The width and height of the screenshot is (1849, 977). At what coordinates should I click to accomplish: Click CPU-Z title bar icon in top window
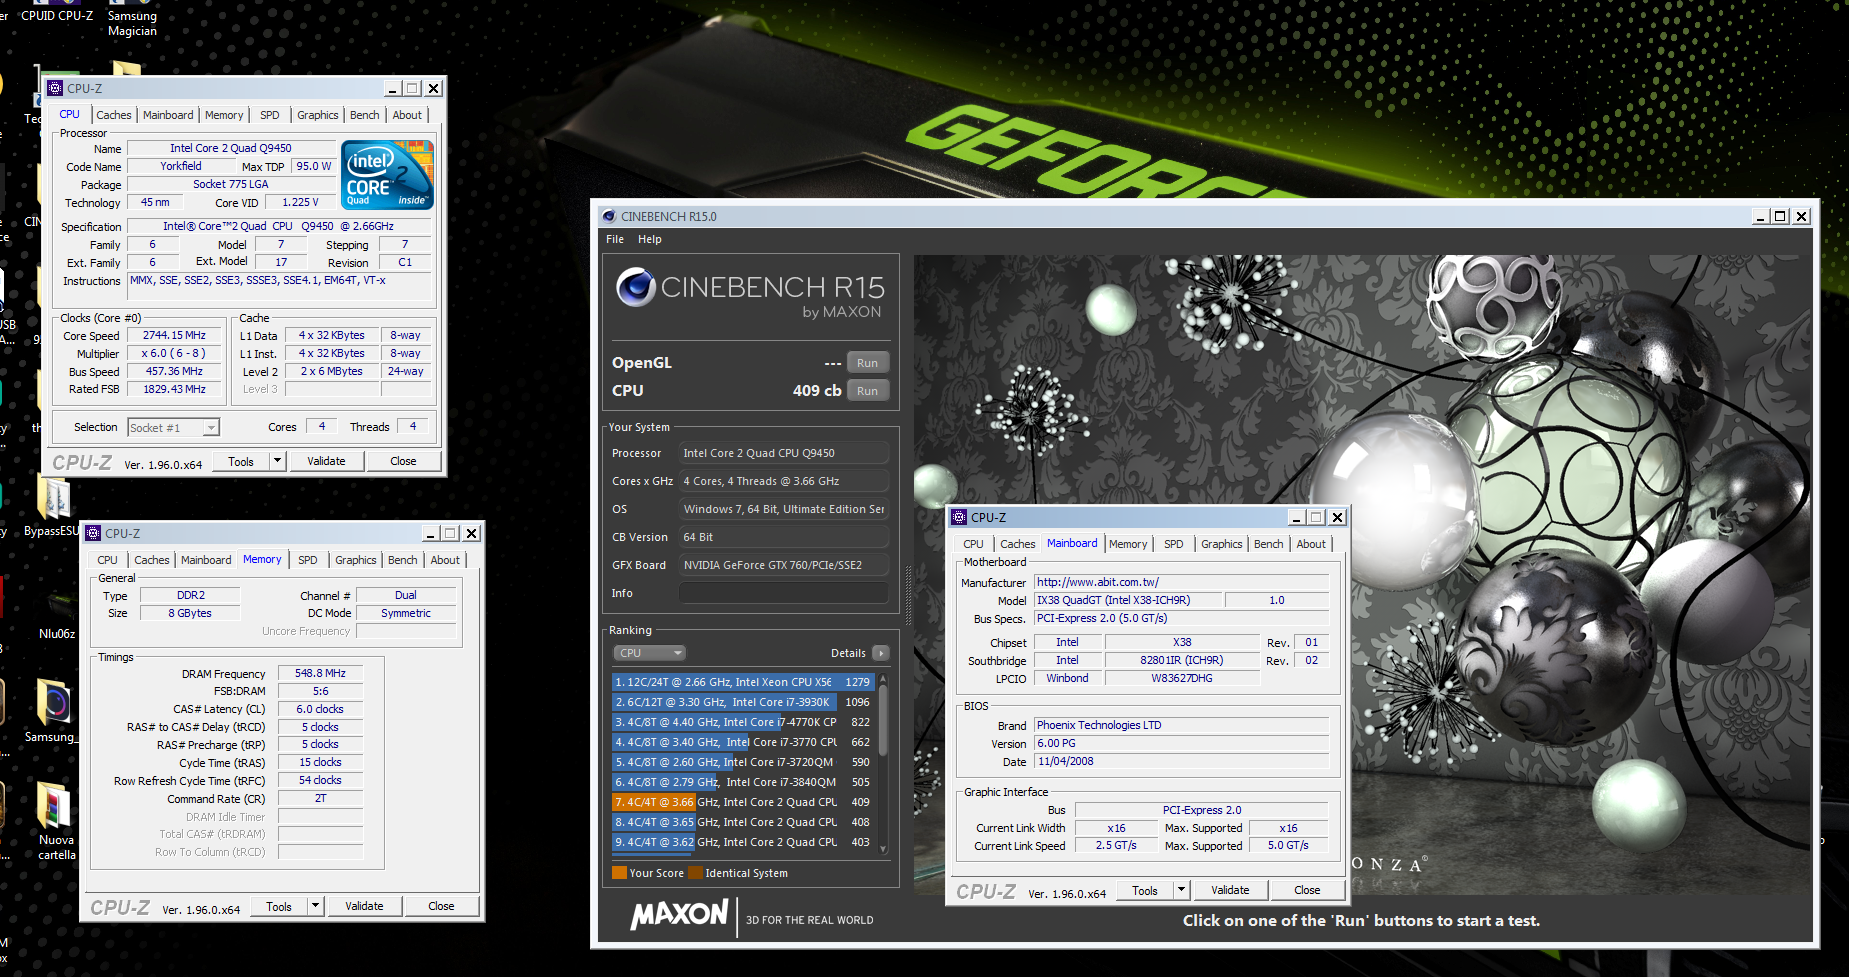55,88
